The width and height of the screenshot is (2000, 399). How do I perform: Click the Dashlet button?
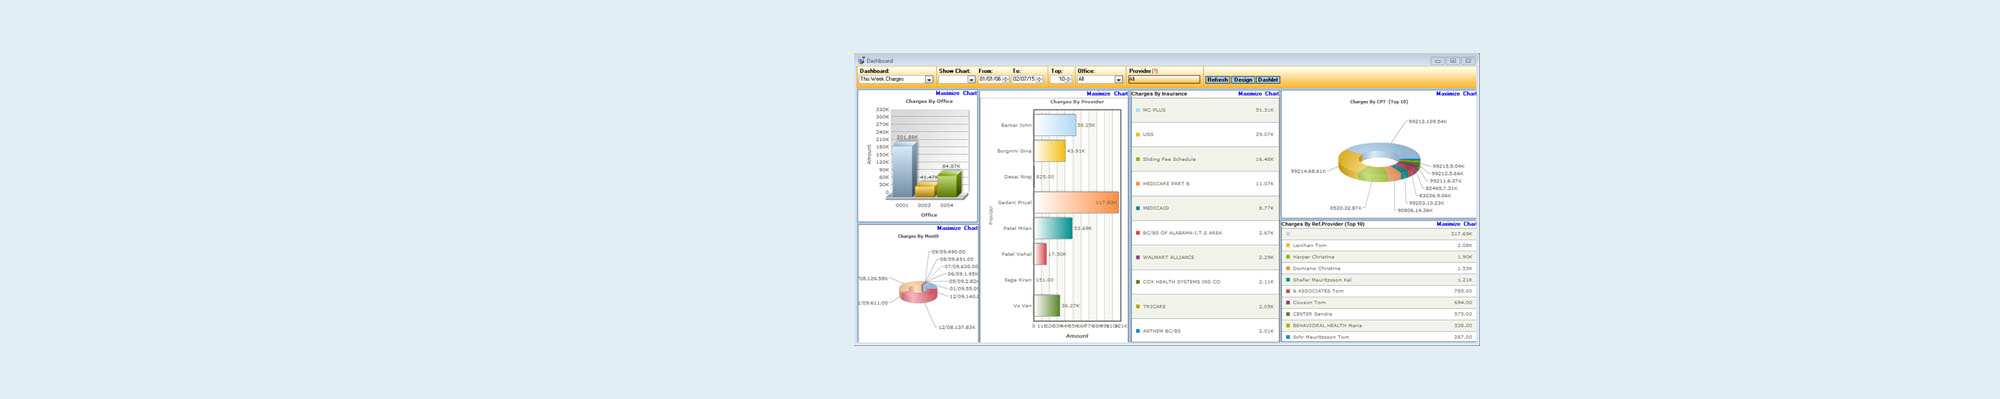coord(1268,80)
